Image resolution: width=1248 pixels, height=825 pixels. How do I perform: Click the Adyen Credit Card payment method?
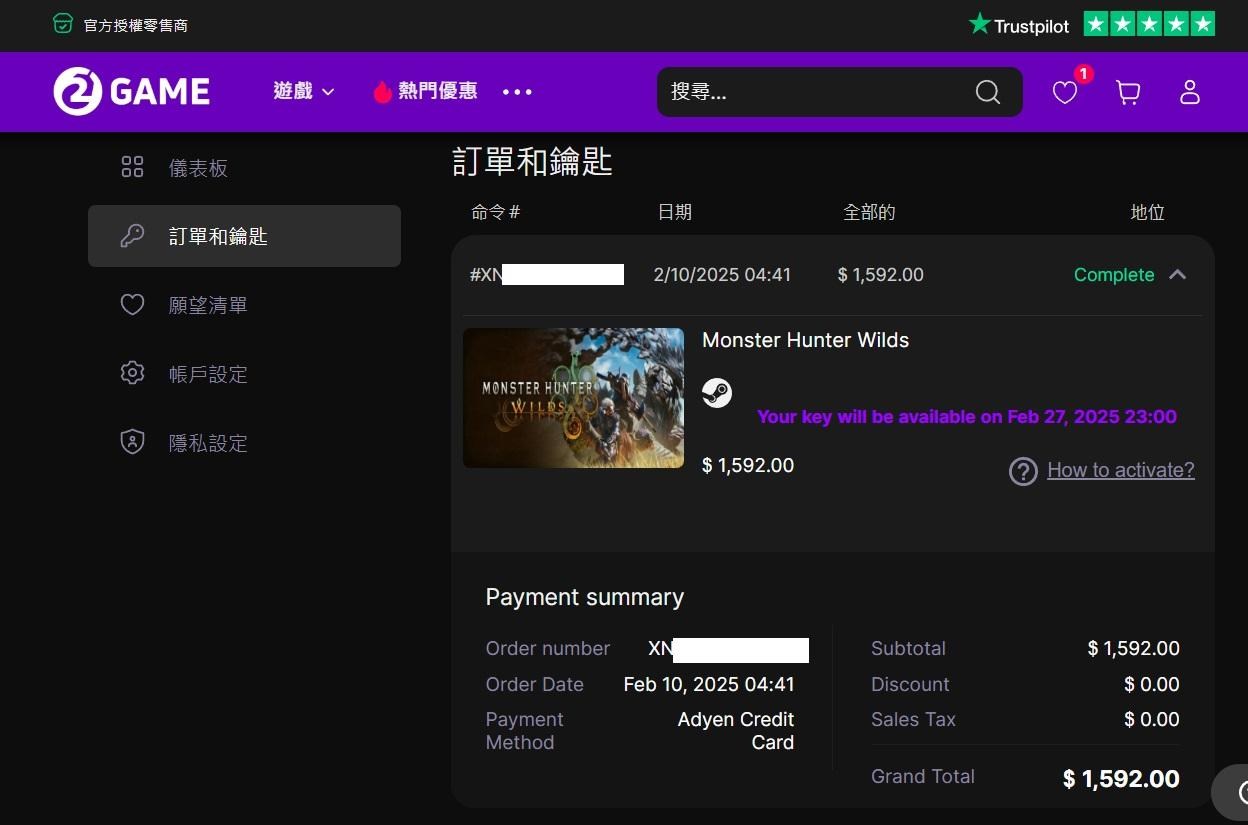click(x=736, y=731)
